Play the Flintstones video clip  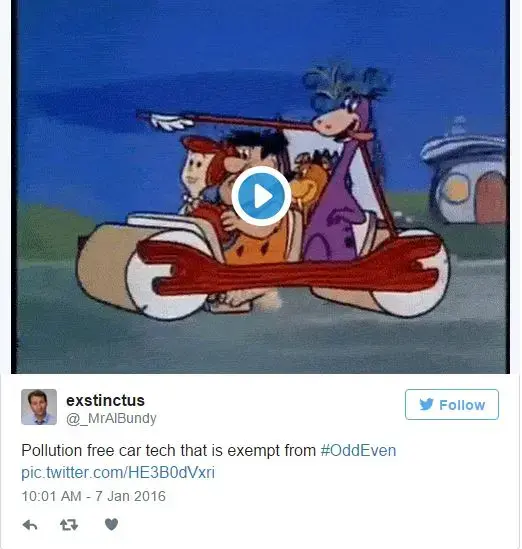[261, 196]
